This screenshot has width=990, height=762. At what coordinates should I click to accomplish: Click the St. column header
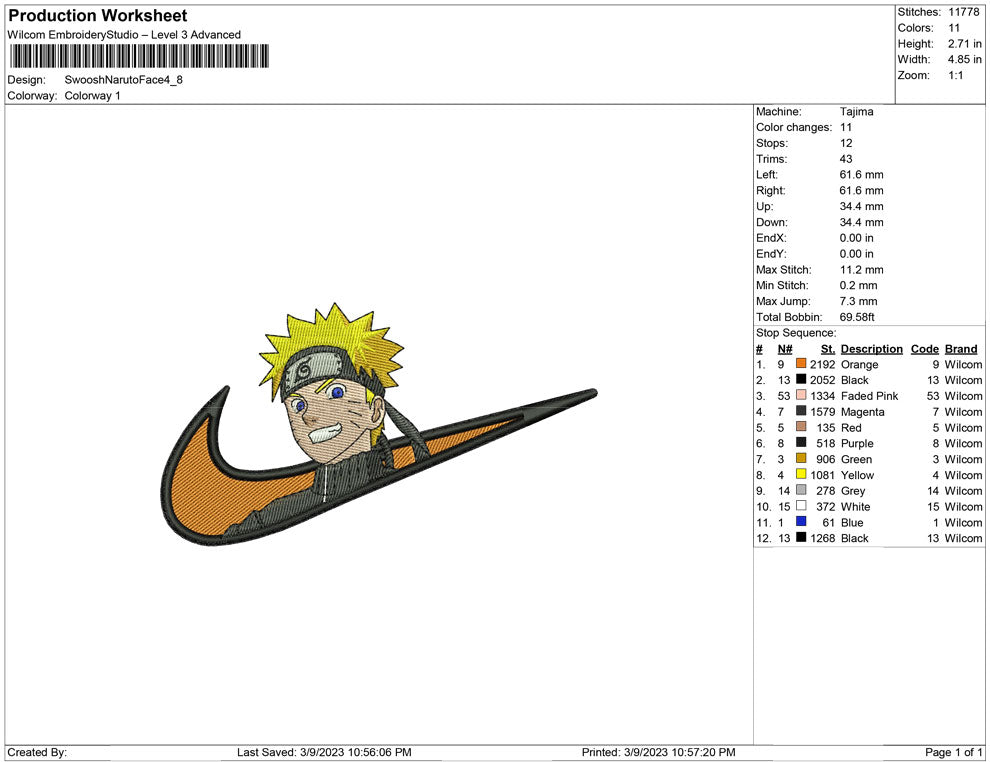point(828,348)
